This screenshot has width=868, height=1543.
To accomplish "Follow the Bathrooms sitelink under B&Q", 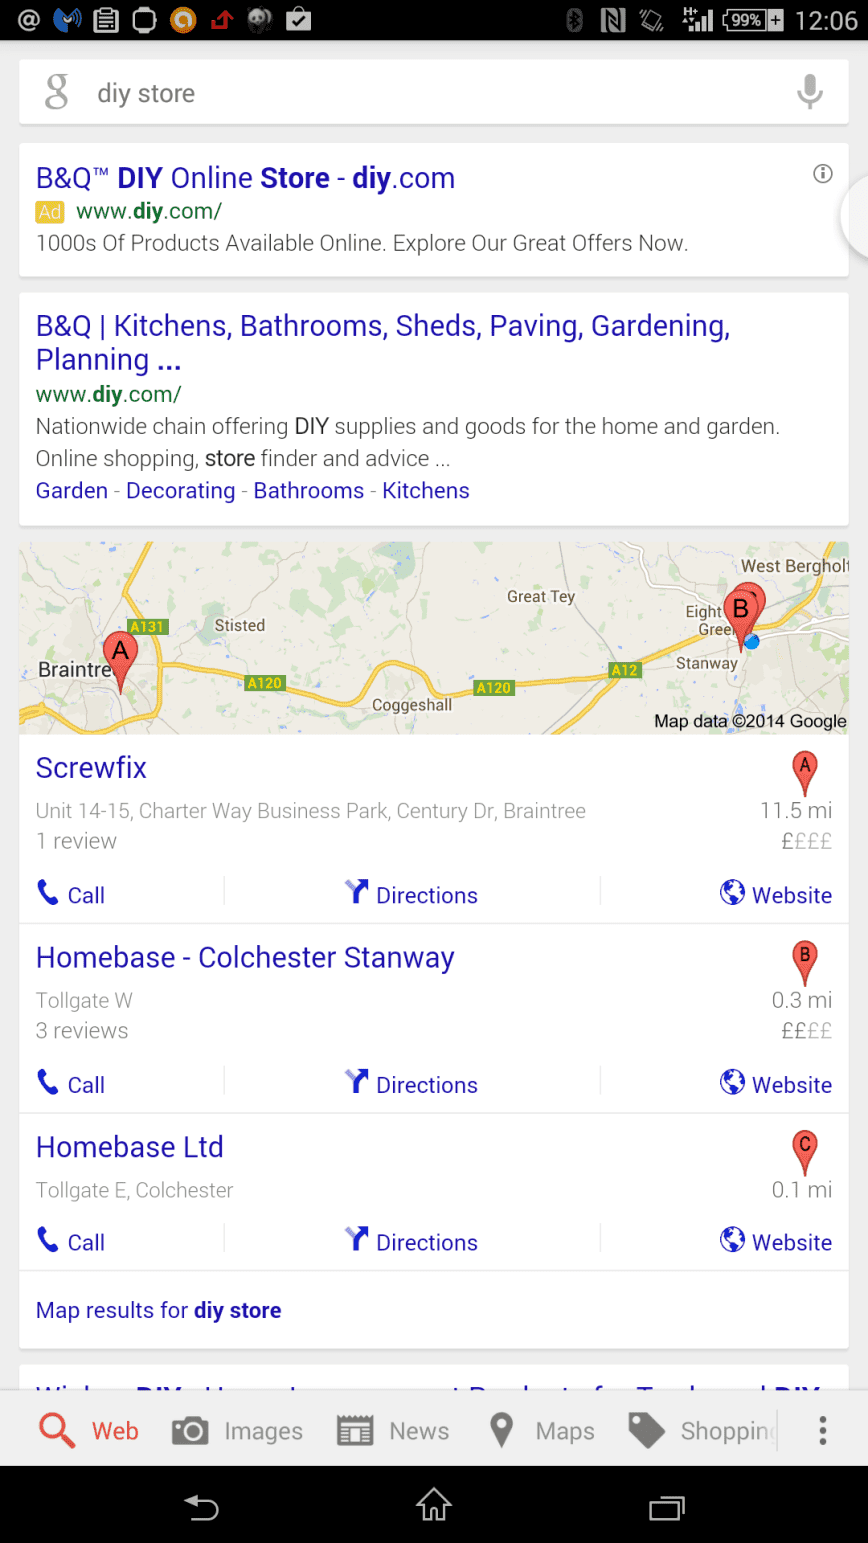I will (308, 490).
